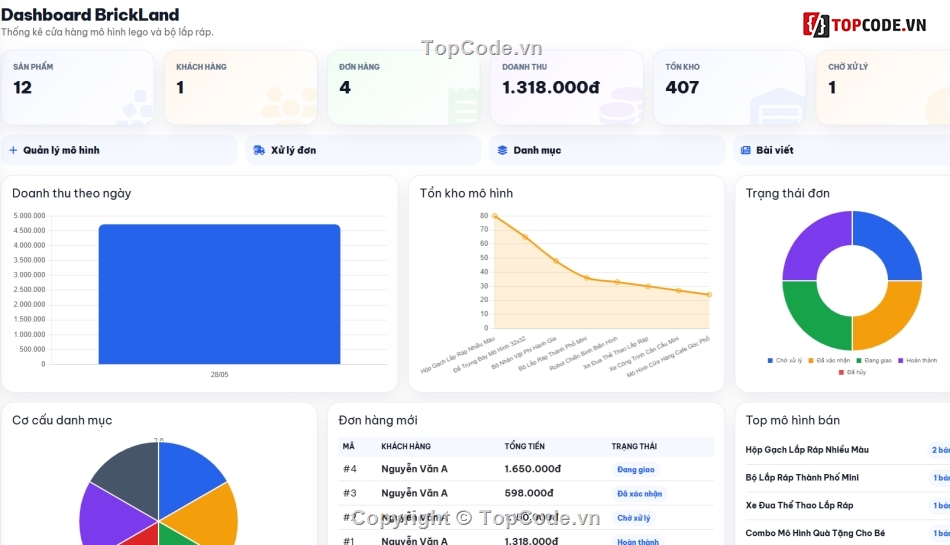The width and height of the screenshot is (950, 545).
Task: Click the blue segment of the Trạng thái đơn donut
Action: point(888,245)
